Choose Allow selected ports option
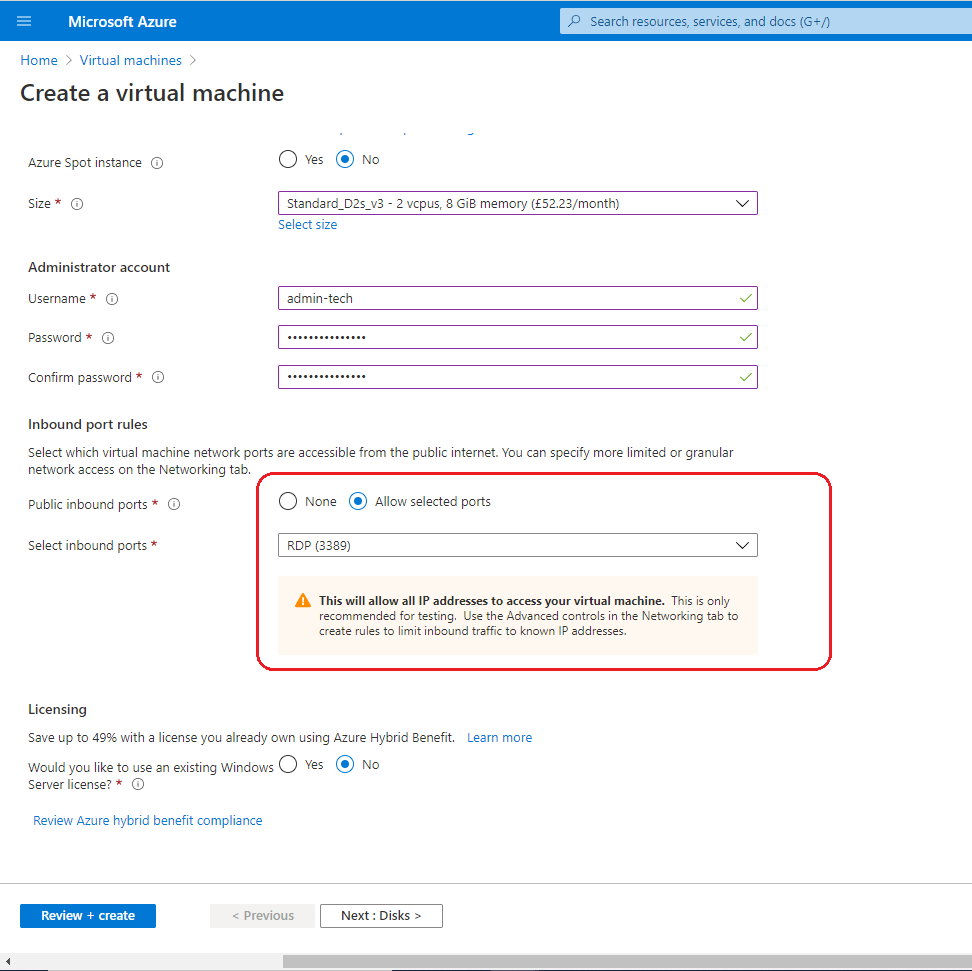The height and width of the screenshot is (971, 972). [358, 501]
